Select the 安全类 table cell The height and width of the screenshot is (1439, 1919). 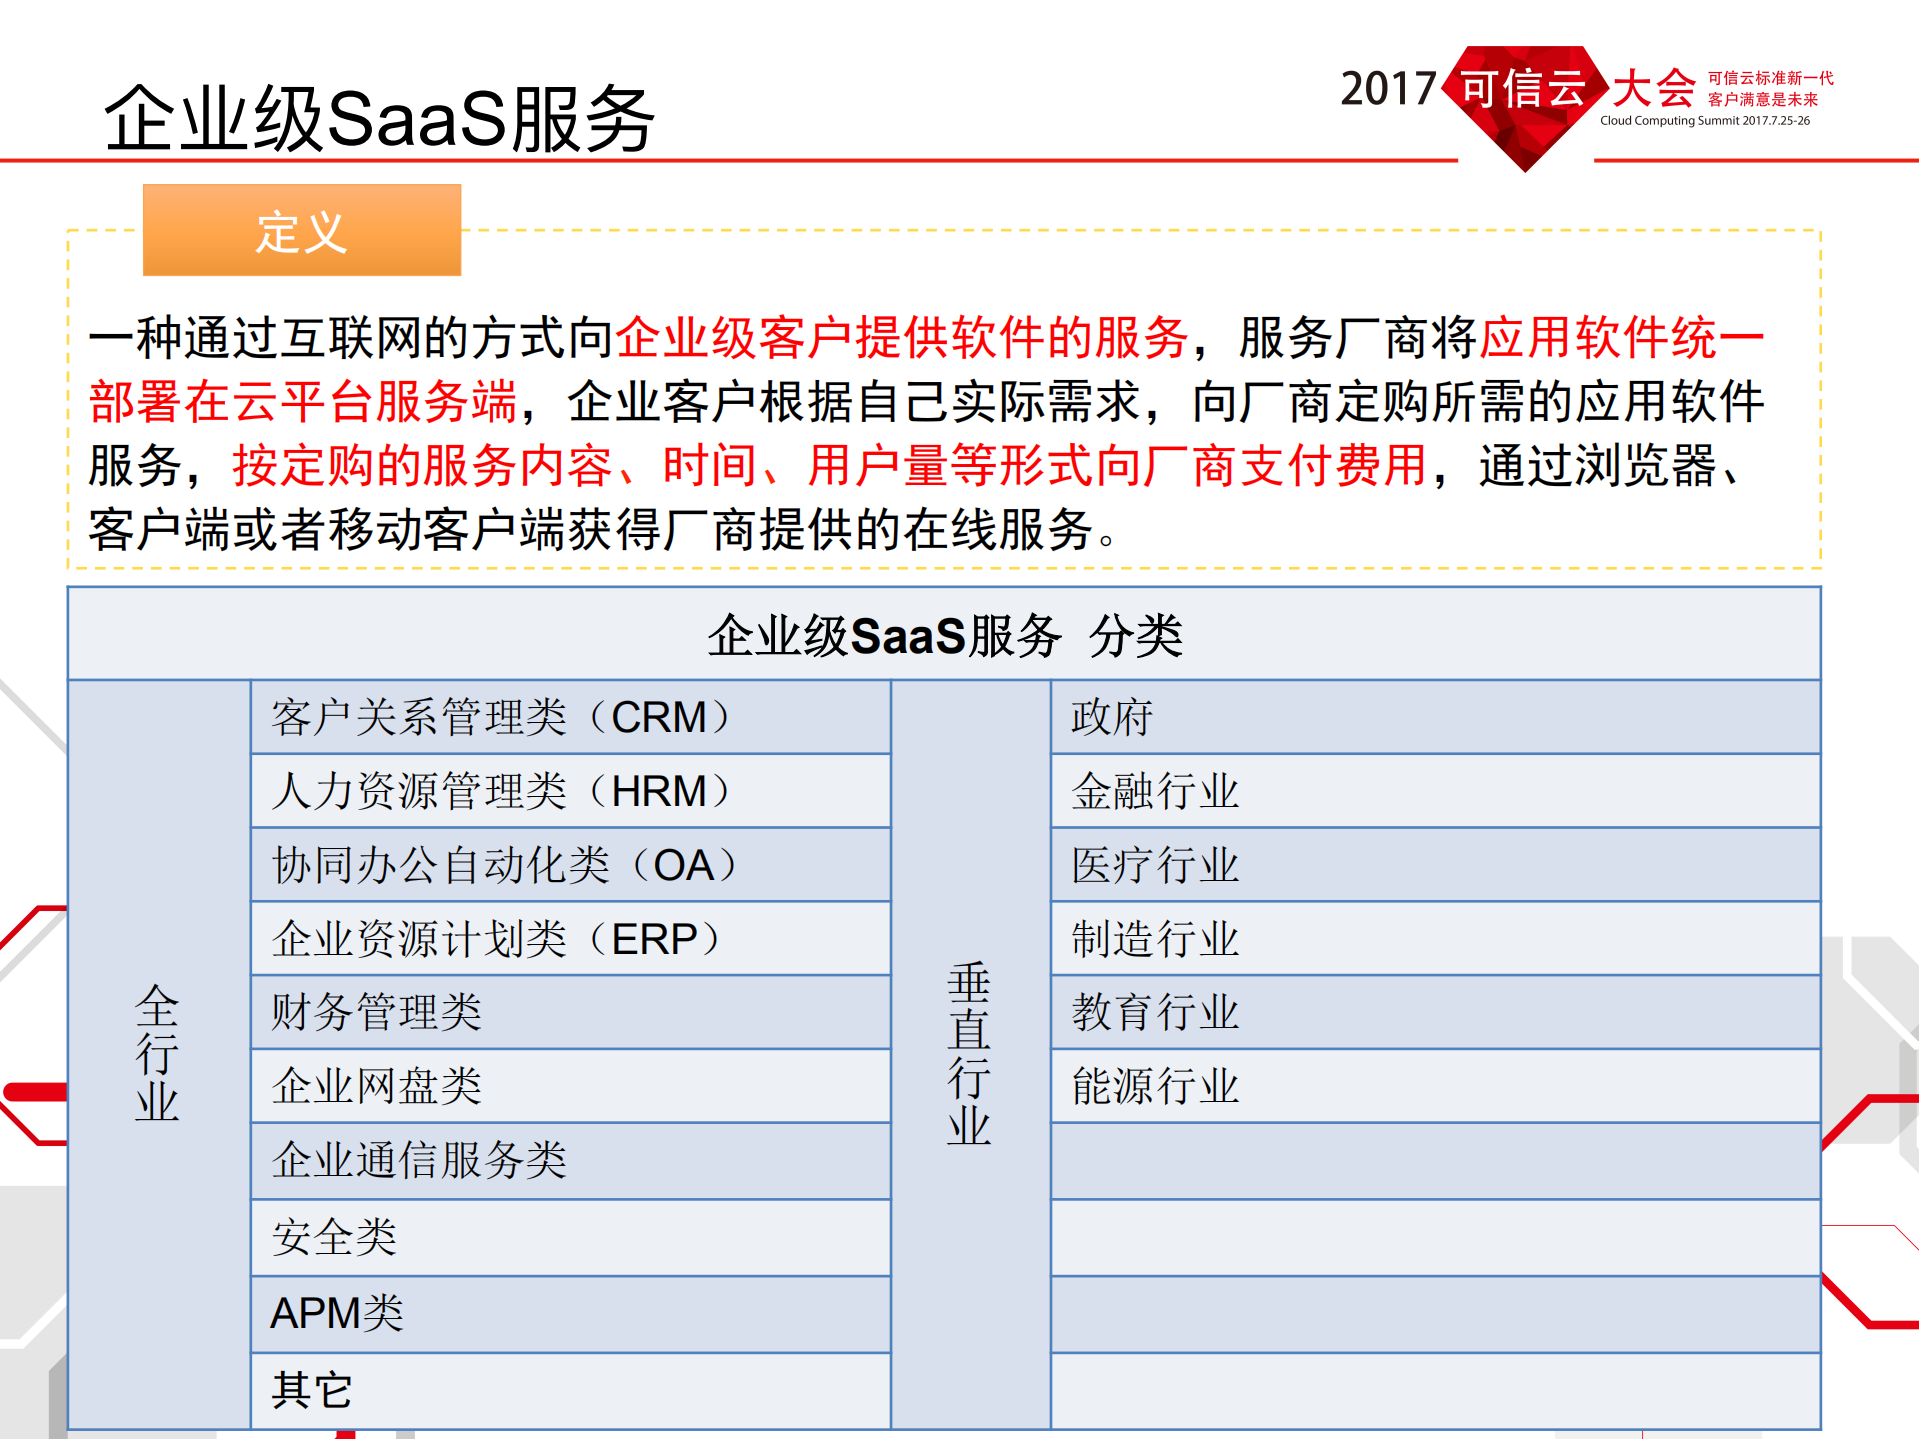coord(335,1238)
